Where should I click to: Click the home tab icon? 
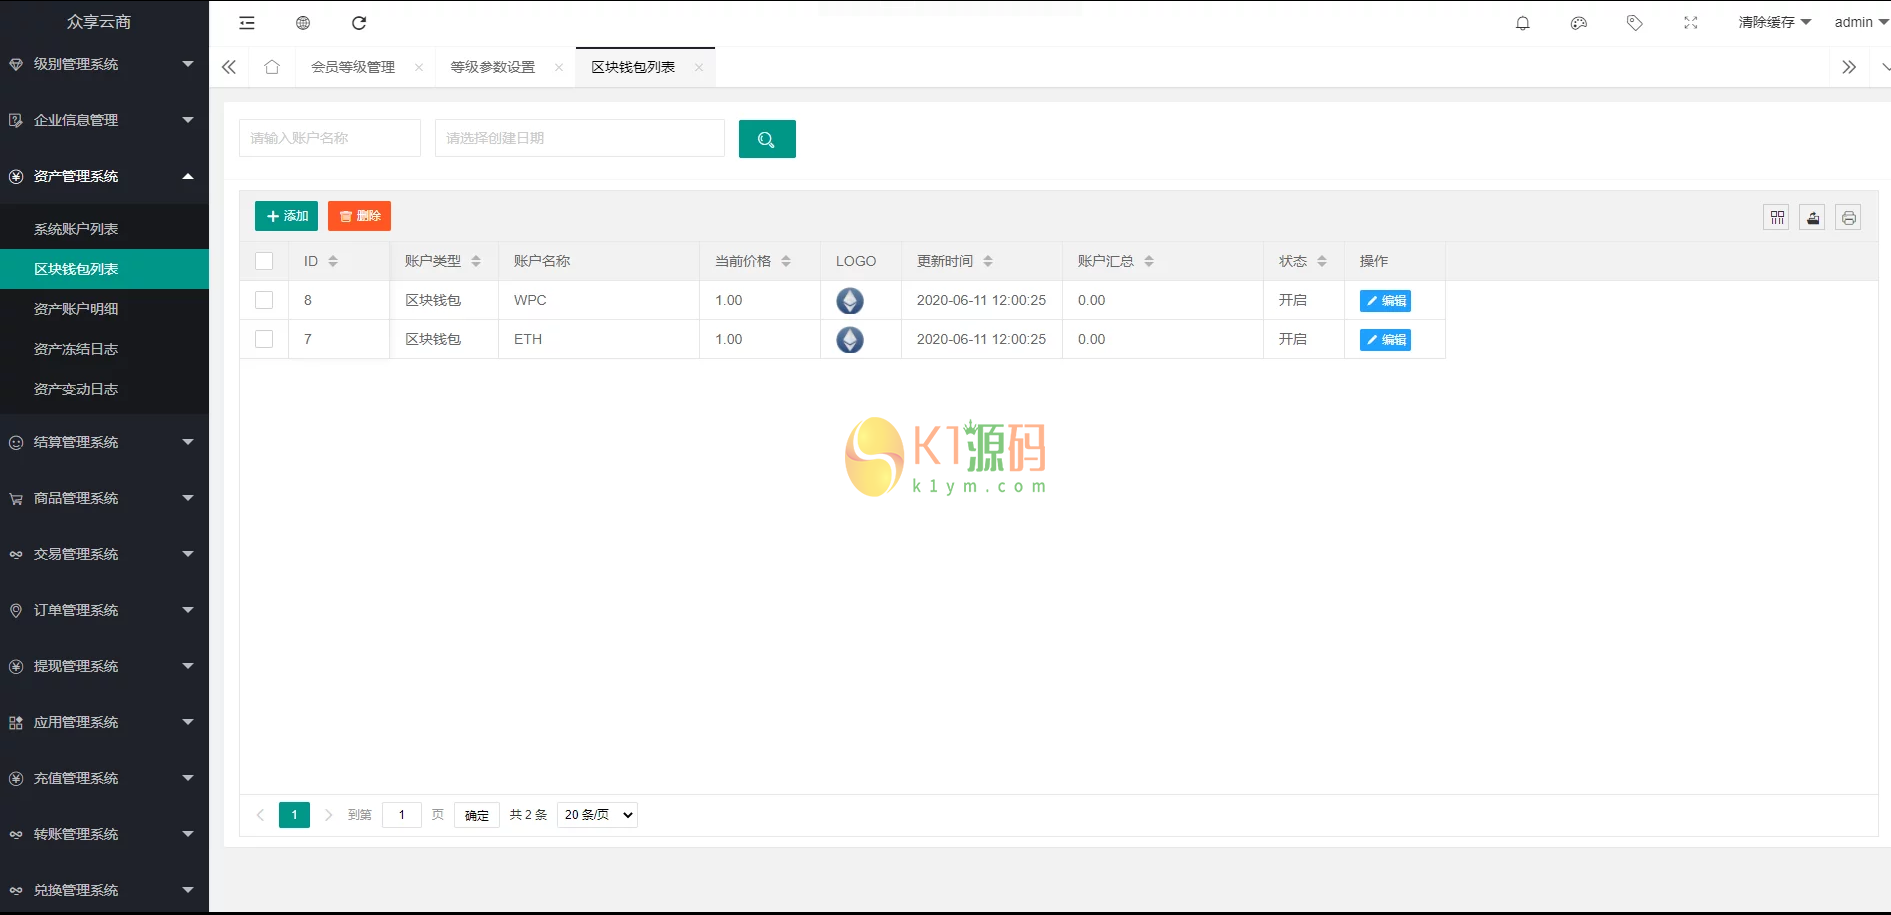pyautogui.click(x=272, y=67)
